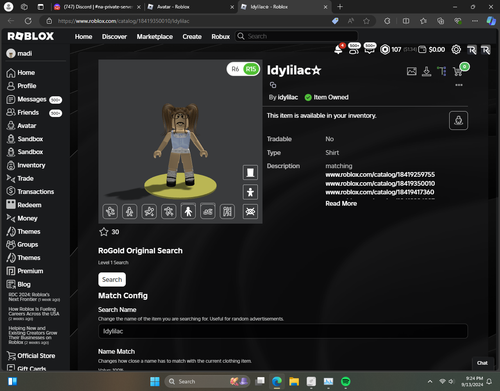500x391 pixels.
Task: Open the shopping cart icon
Action: click(458, 71)
